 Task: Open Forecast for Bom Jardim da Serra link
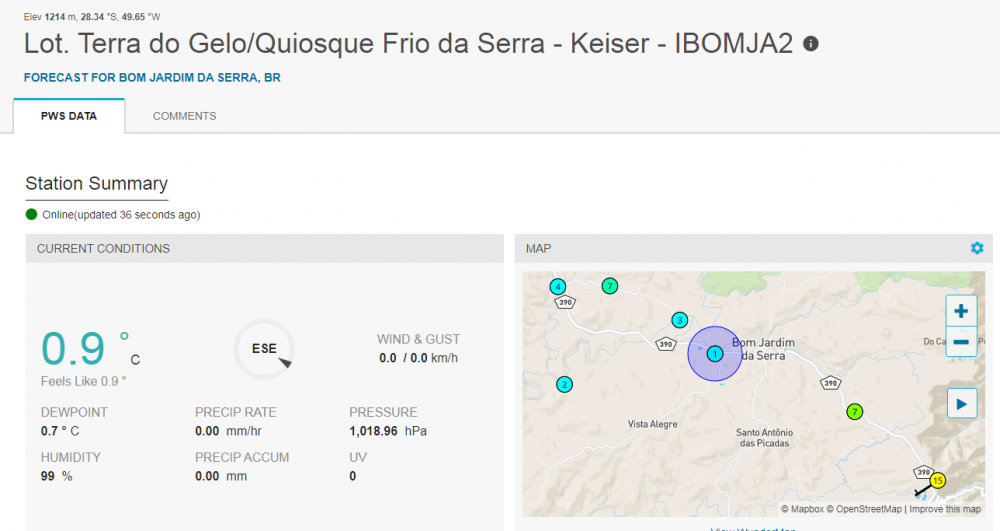click(x=152, y=77)
